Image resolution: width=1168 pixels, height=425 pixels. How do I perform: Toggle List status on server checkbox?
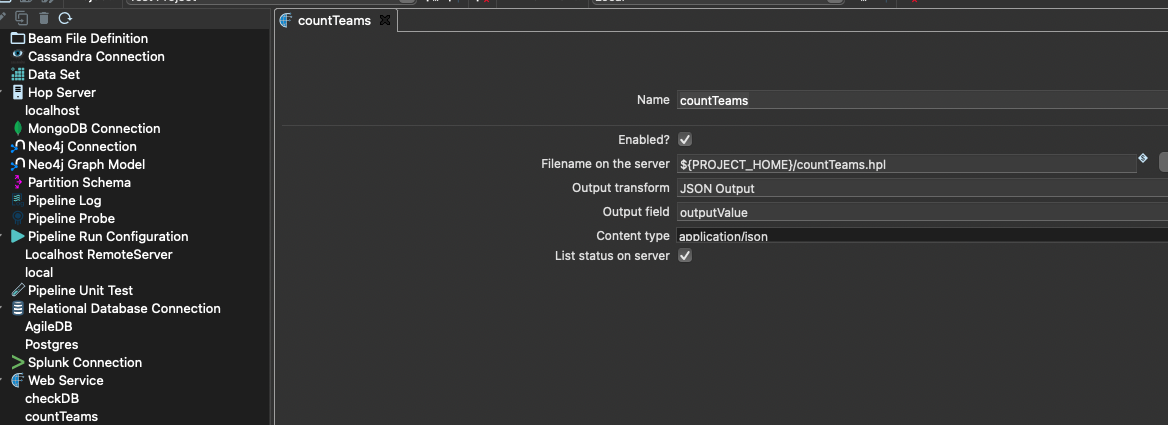[x=685, y=255]
